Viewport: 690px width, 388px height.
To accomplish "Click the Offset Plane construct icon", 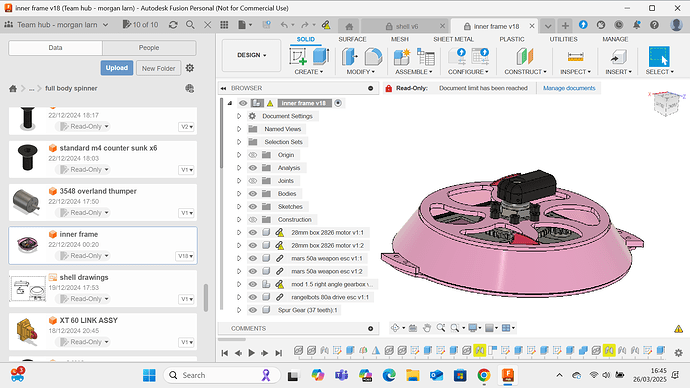I will click(525, 57).
